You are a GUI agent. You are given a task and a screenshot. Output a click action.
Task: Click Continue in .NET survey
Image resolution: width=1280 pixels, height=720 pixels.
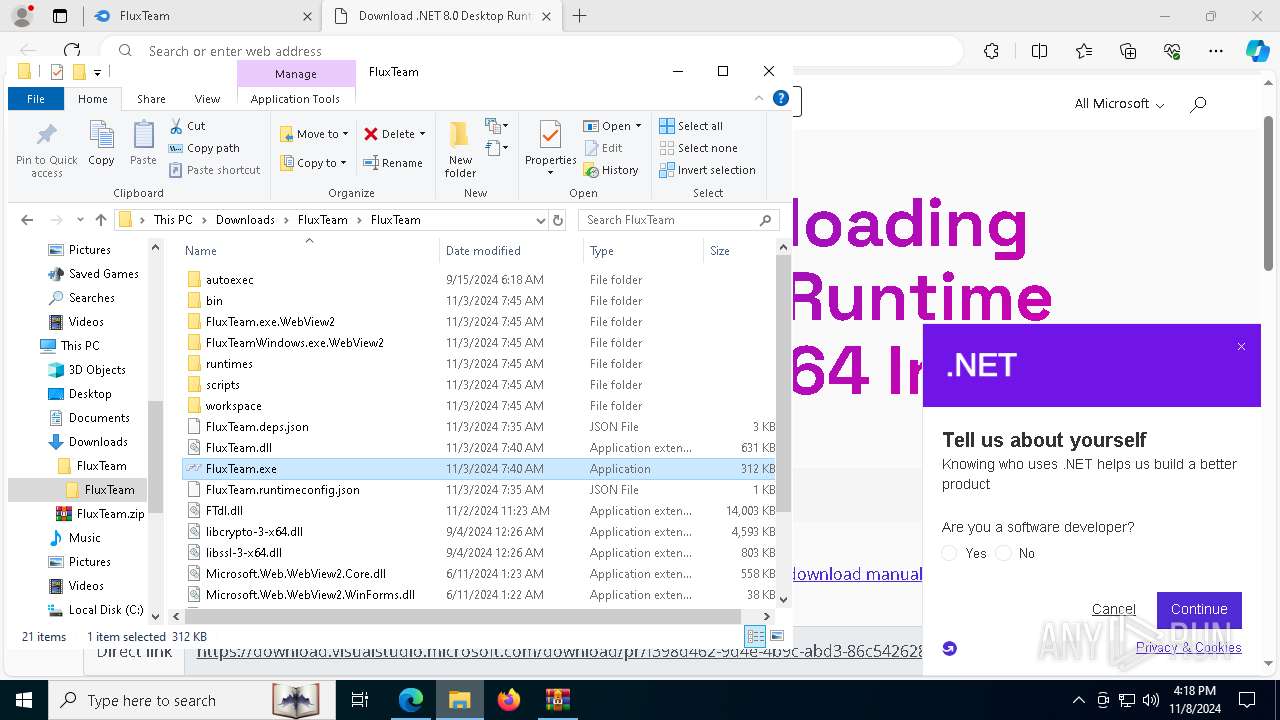(x=1199, y=609)
